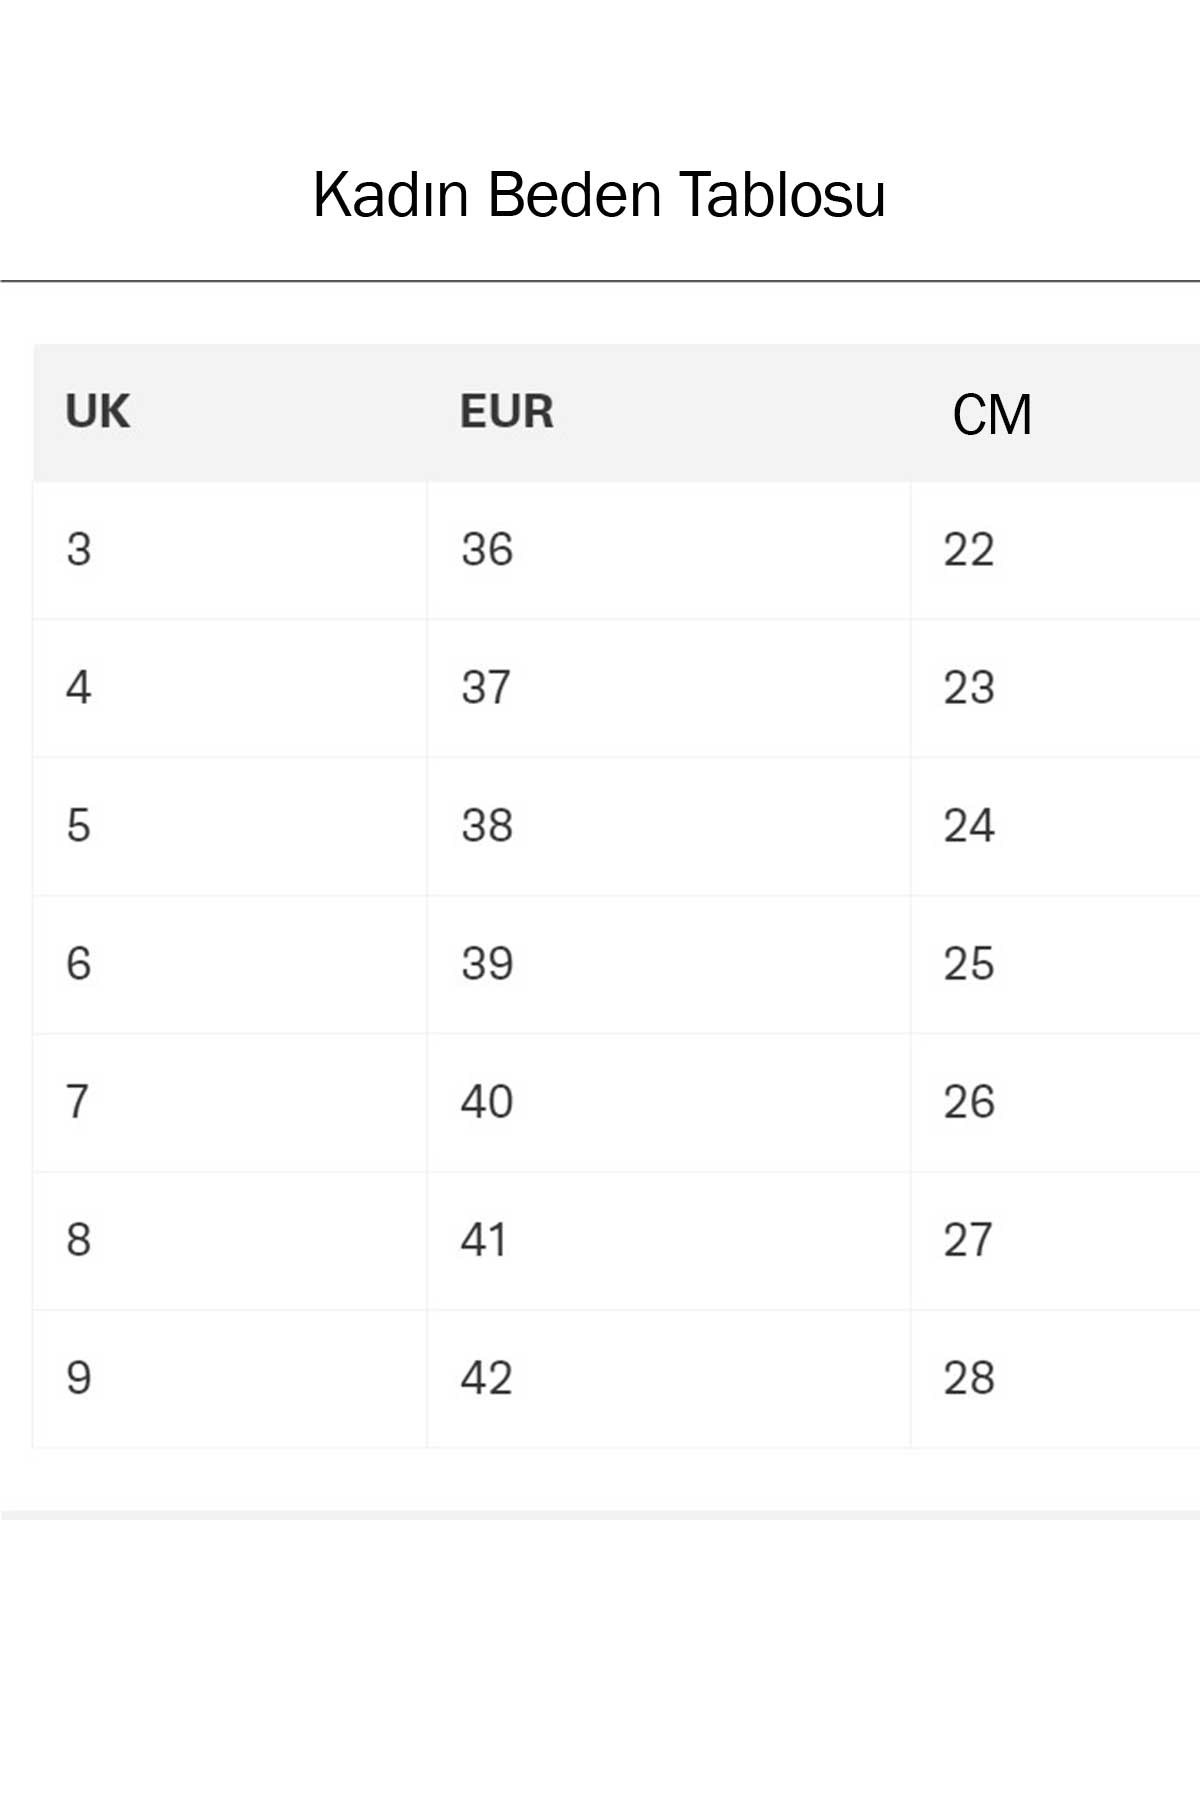This screenshot has height=1800, width=1200.
Task: Click the 24 cm cell
Action: point(969,825)
